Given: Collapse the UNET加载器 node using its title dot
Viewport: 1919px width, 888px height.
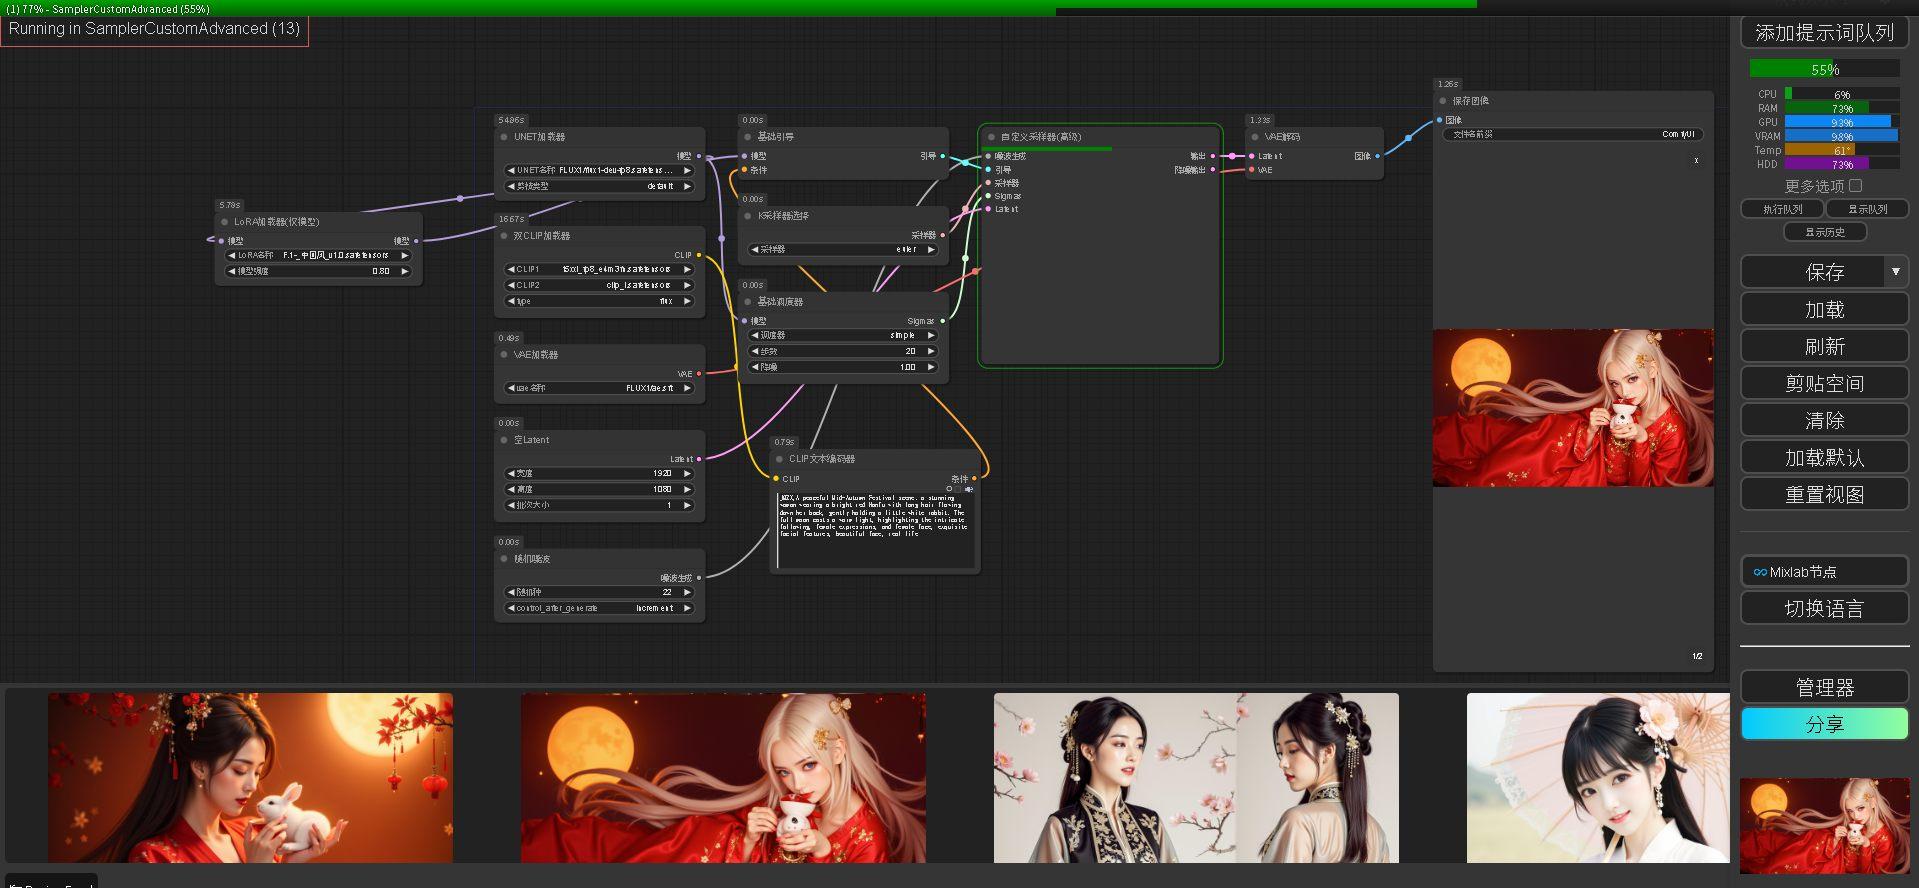Looking at the screenshot, I should [x=504, y=137].
